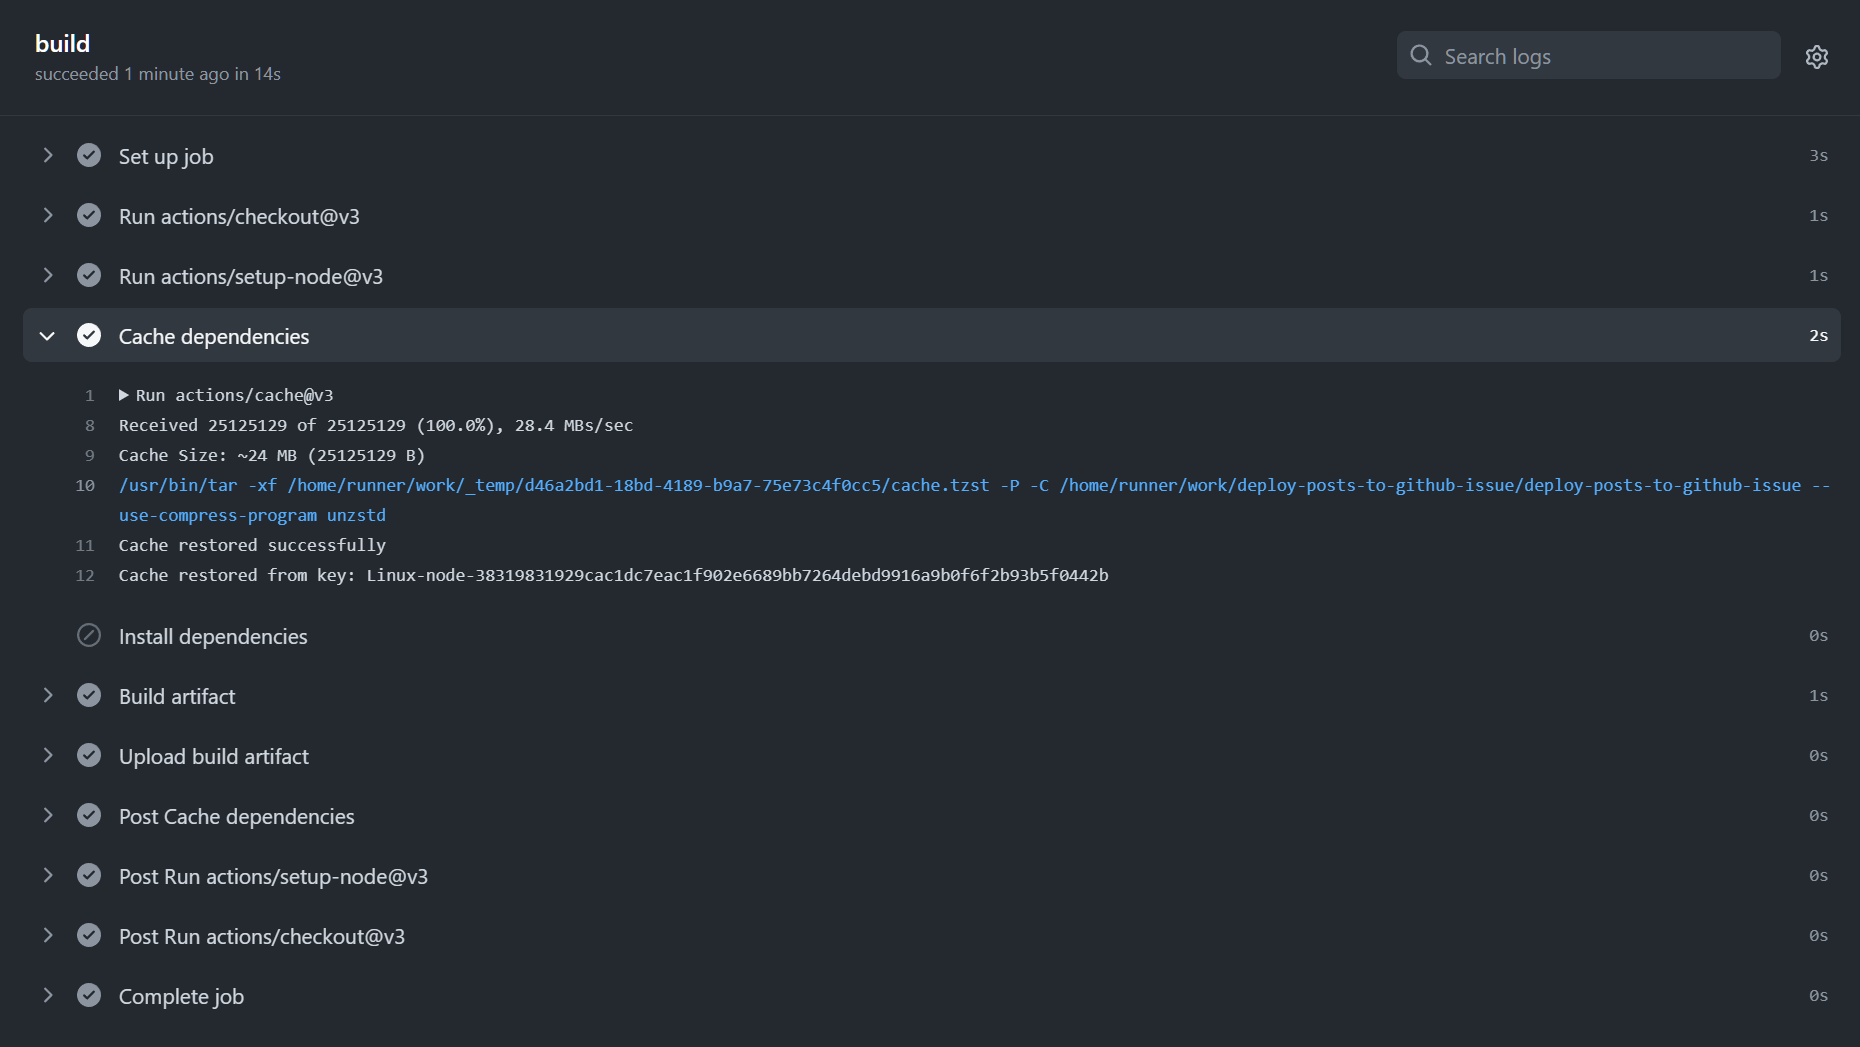Click the checkmark icon on Cache dependencies step
This screenshot has height=1047, width=1860.
(89, 335)
